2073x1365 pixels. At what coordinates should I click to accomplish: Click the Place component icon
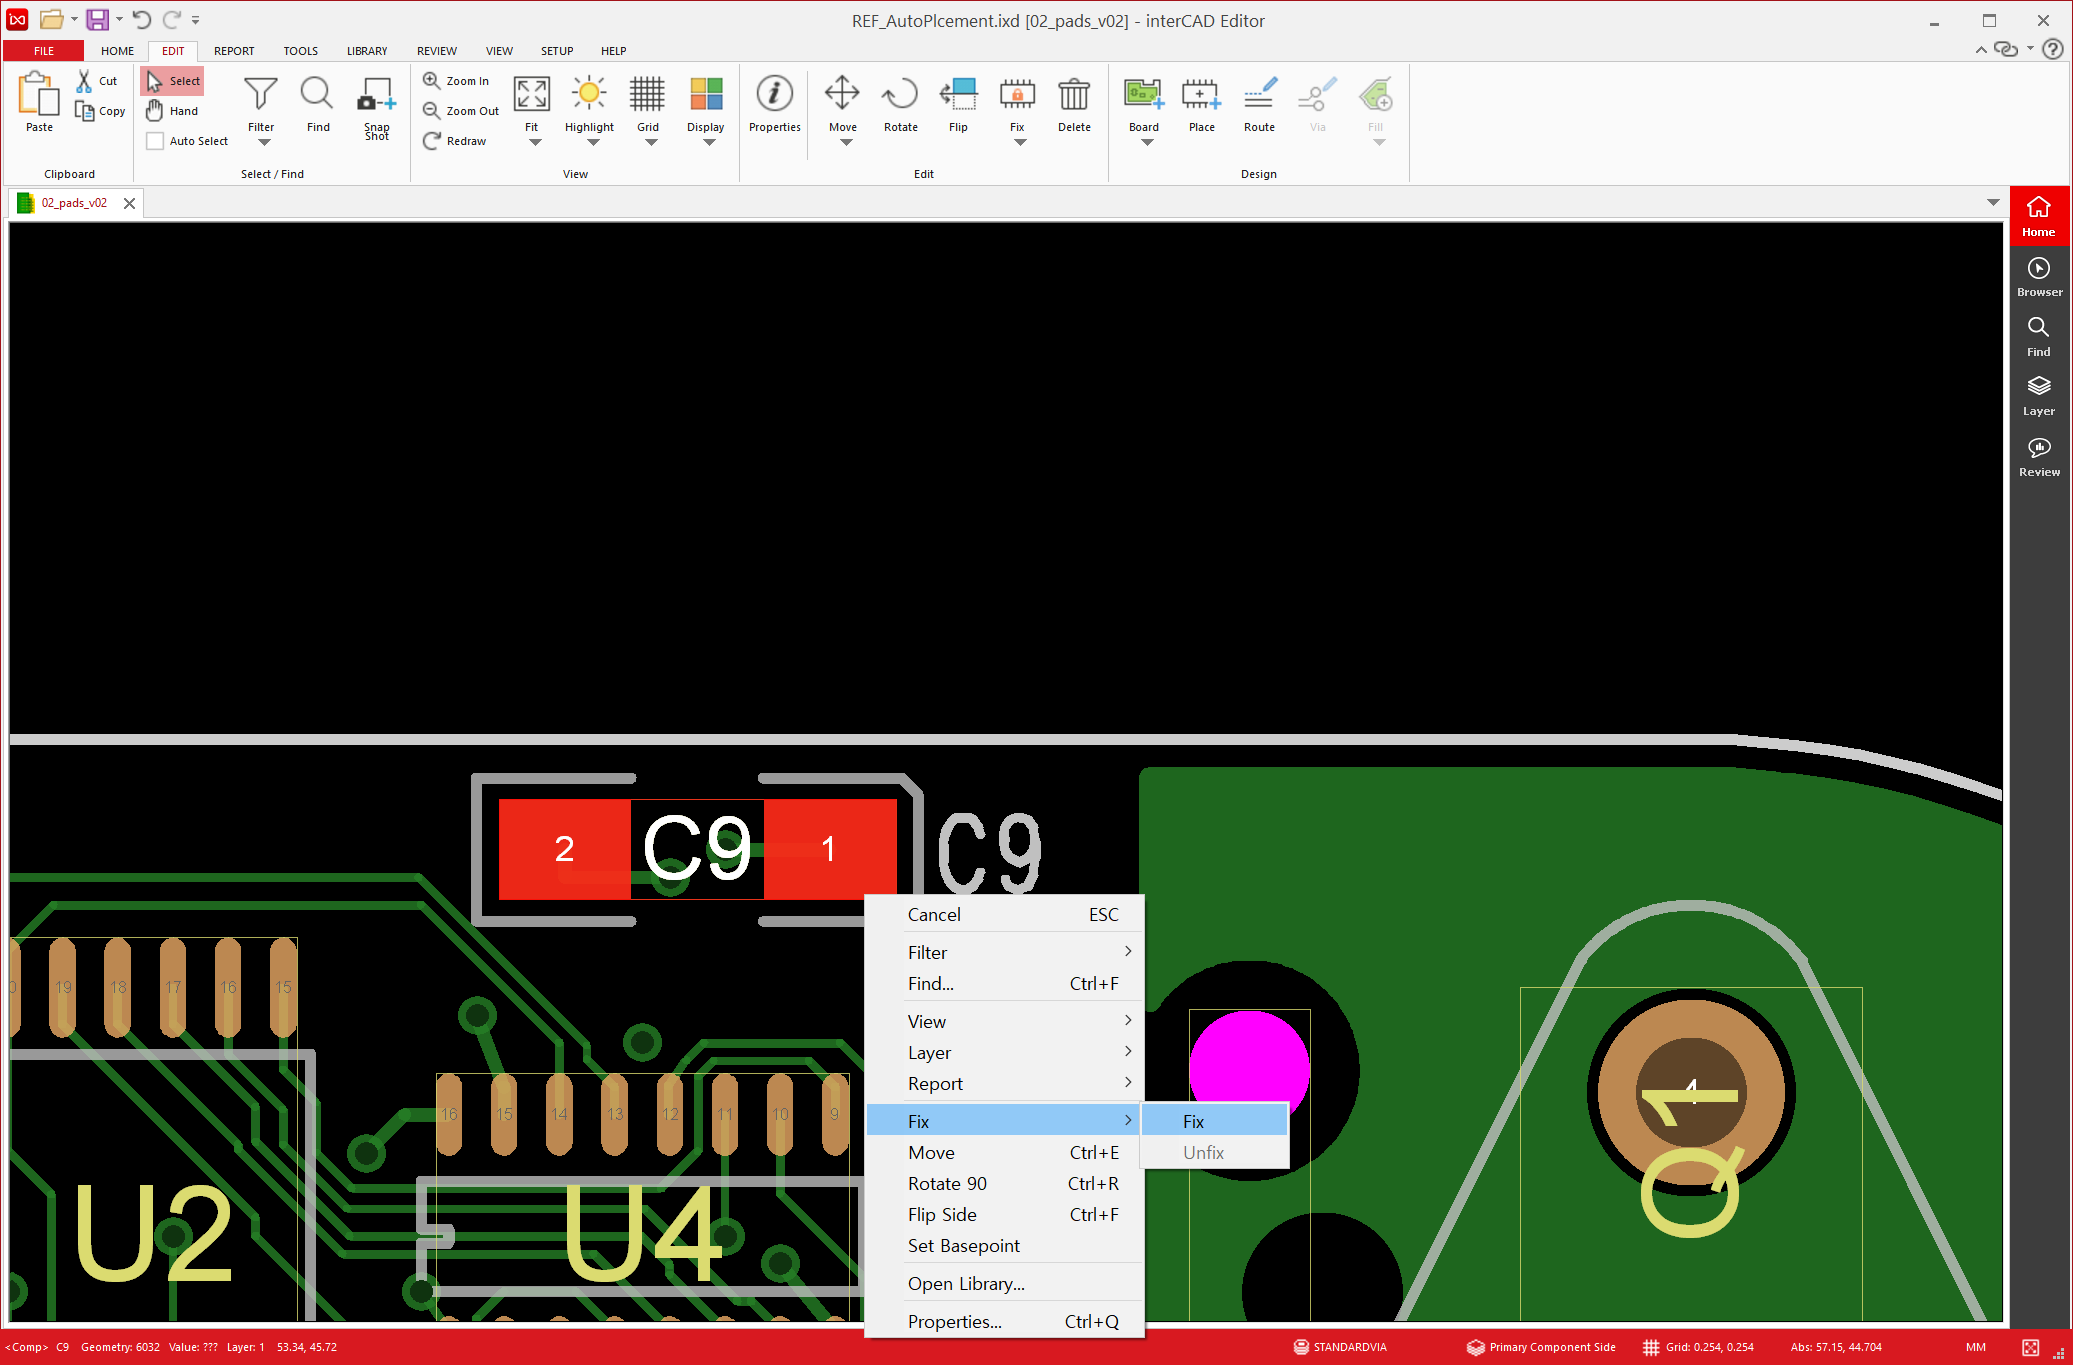click(1201, 96)
